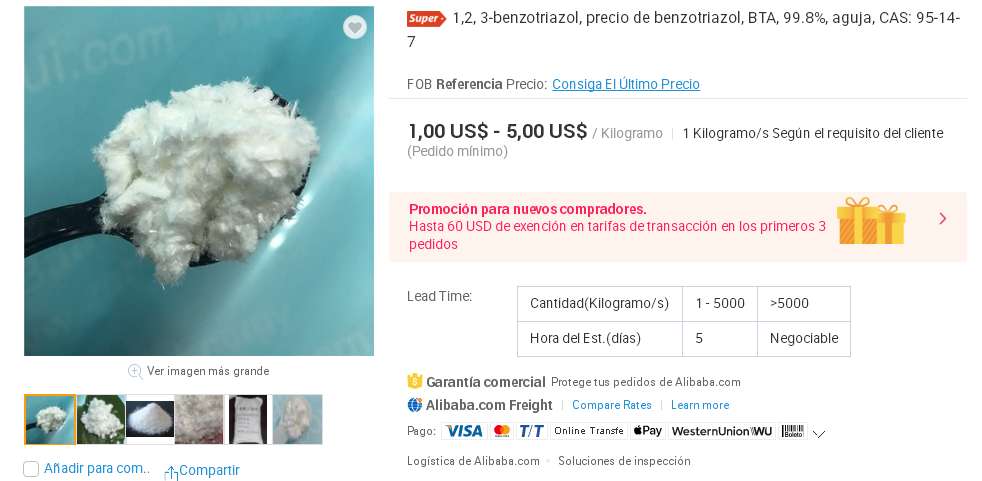Viewport: 982px width, 481px height.
Task: Click the heart favorite icon on product image
Action: [354, 27]
